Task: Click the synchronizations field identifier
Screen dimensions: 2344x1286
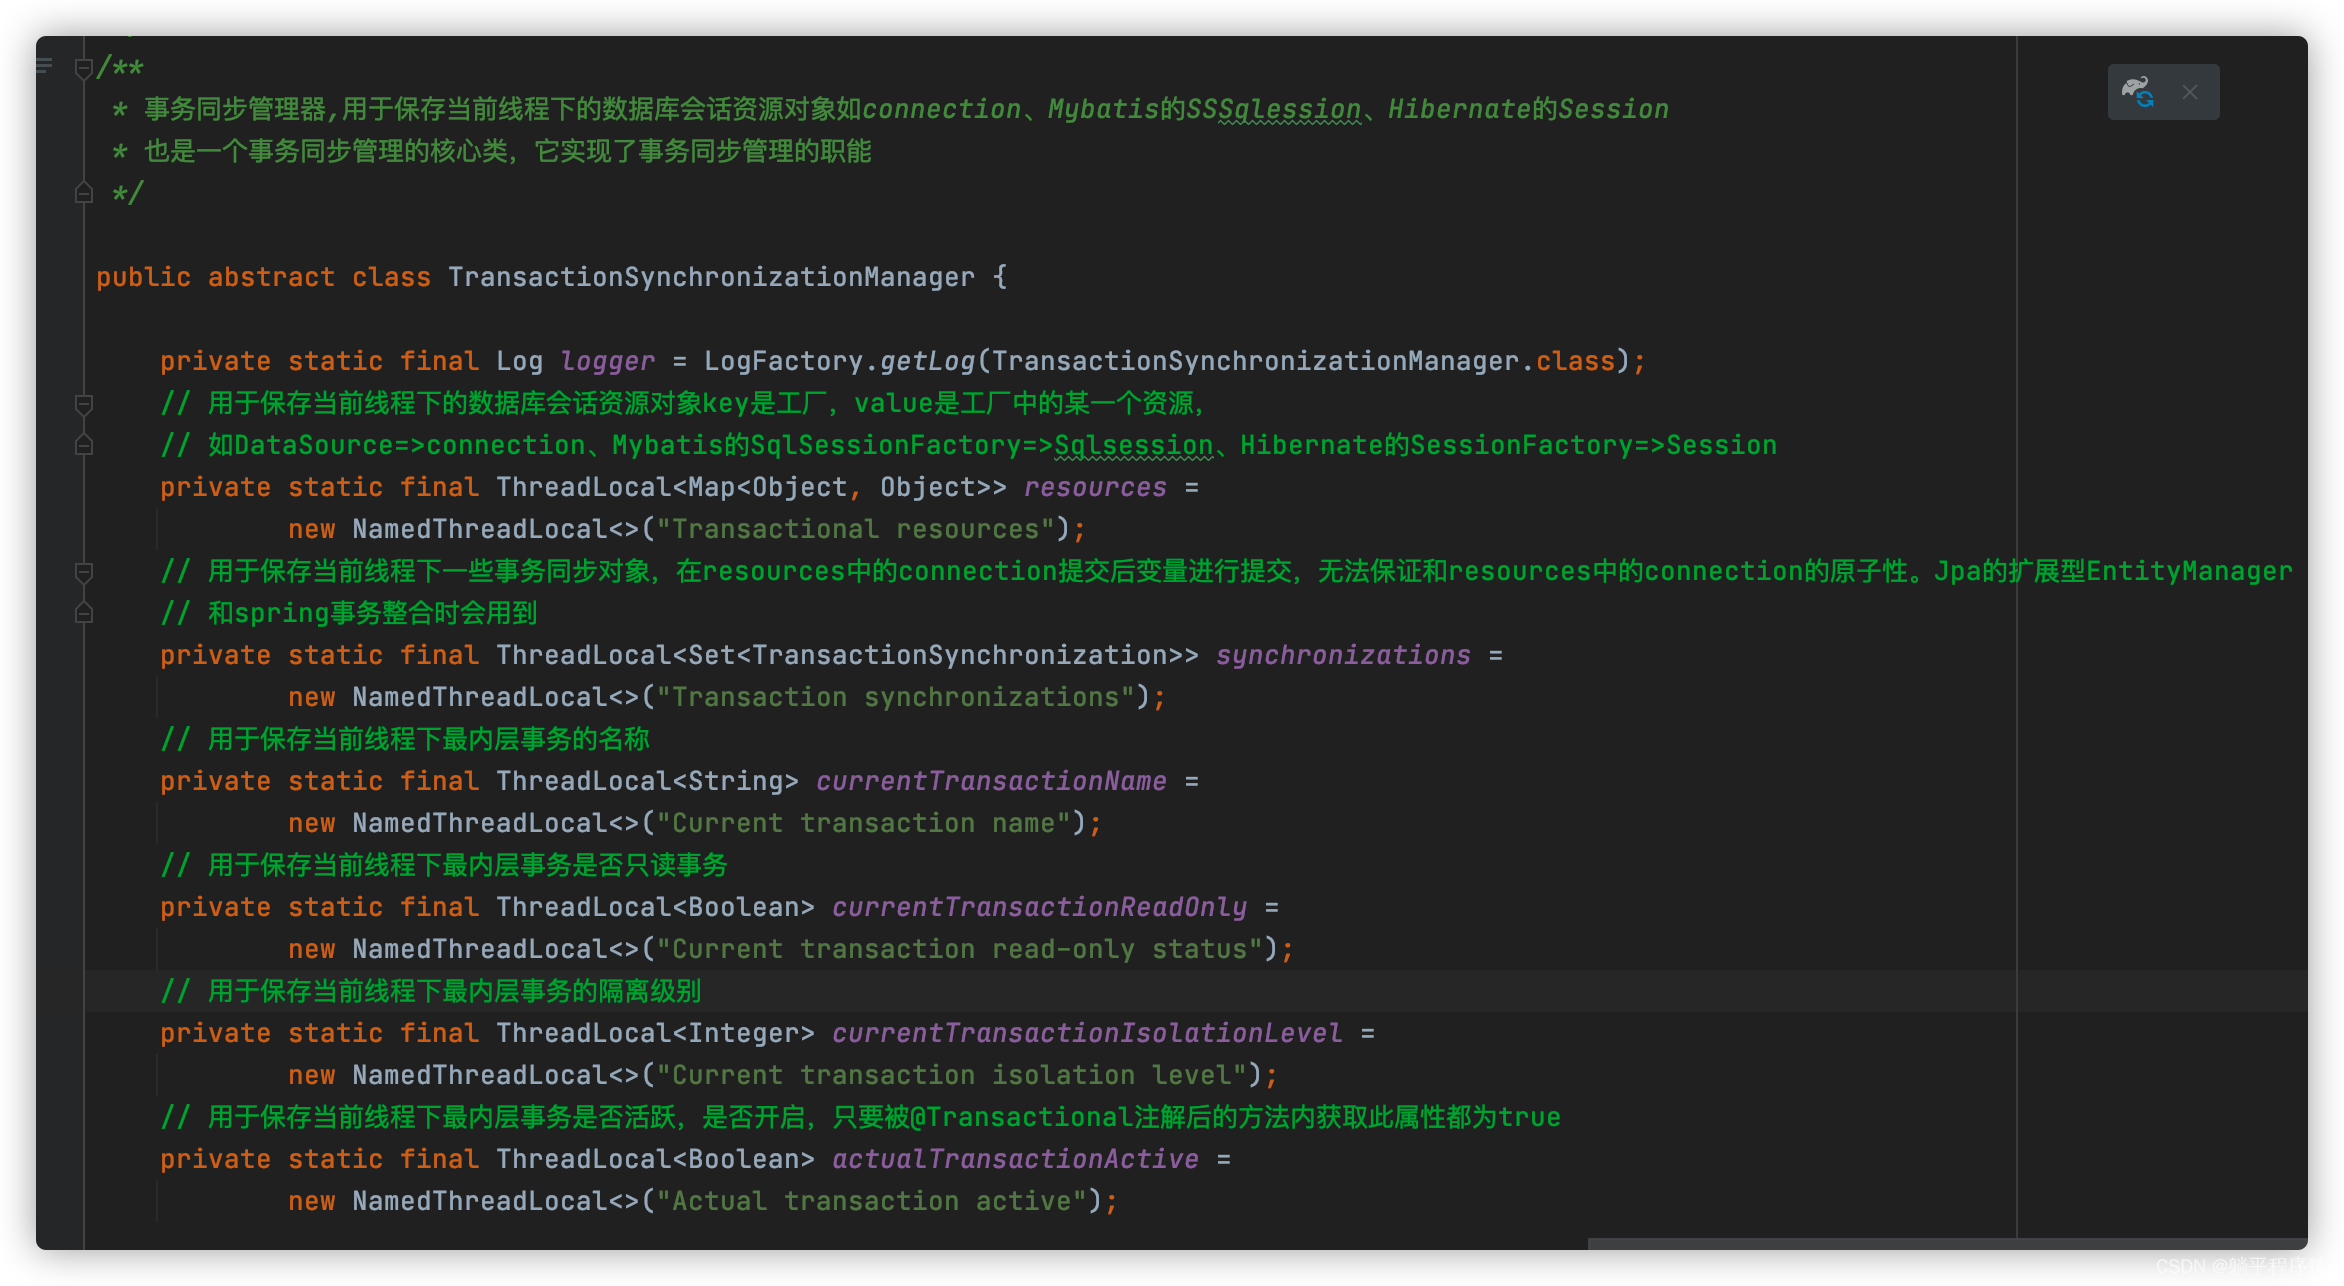Action: pyautogui.click(x=1342, y=655)
